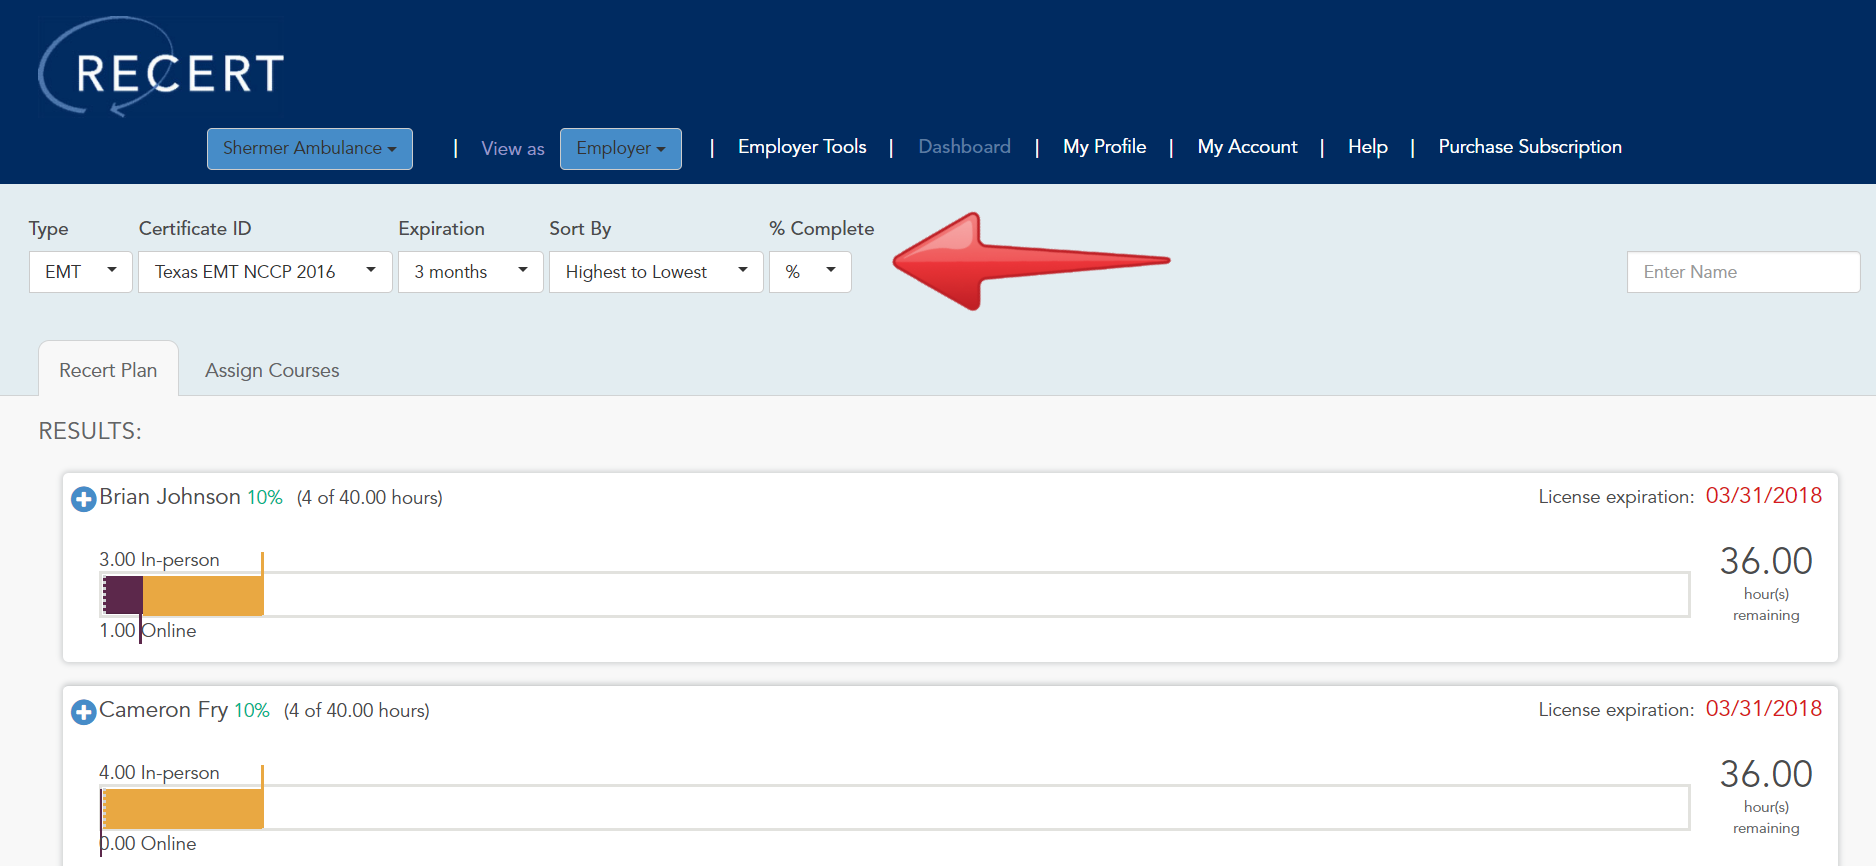Click the Recert logo
This screenshot has height=866, width=1876.
pyautogui.click(x=162, y=68)
